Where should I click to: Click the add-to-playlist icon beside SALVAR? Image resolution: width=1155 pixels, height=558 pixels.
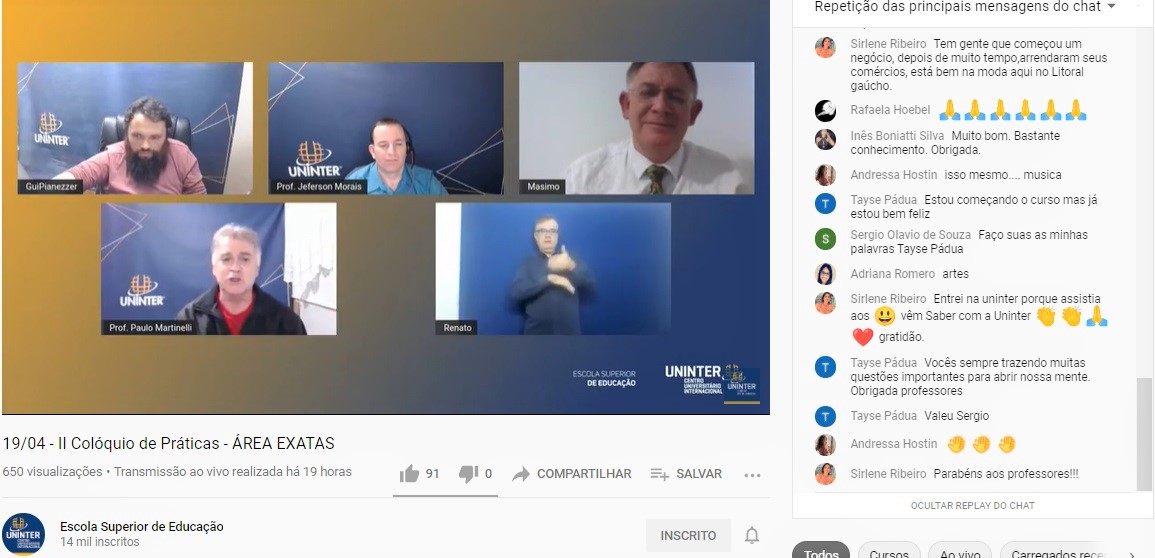click(659, 474)
